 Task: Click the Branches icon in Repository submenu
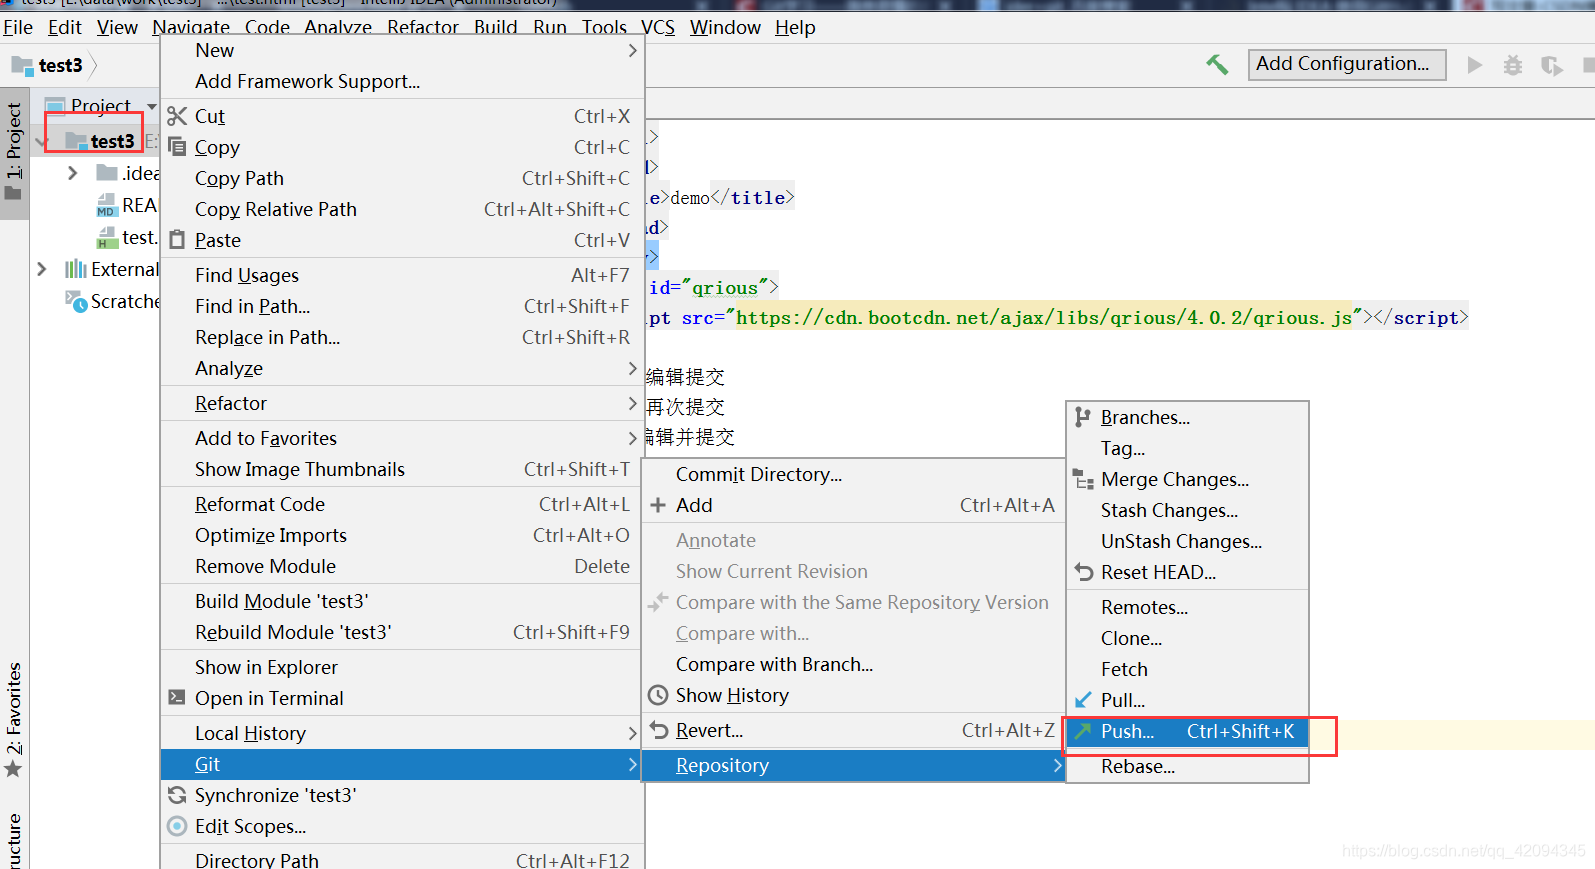[x=1083, y=417]
